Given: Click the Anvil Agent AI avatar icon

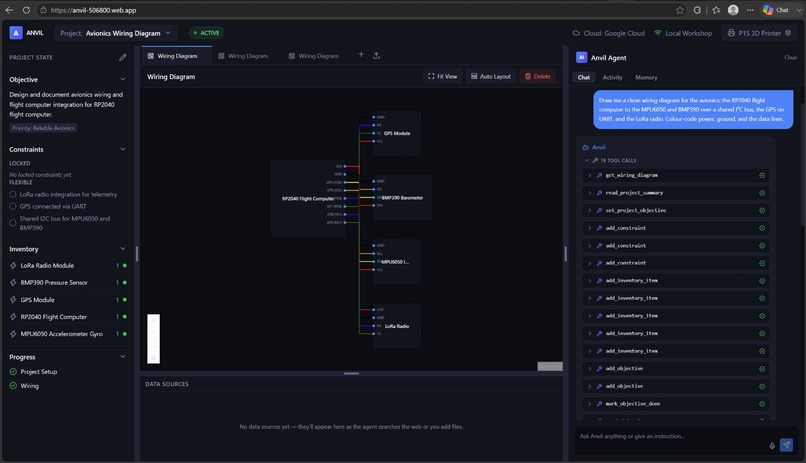Looking at the screenshot, I should [x=581, y=58].
